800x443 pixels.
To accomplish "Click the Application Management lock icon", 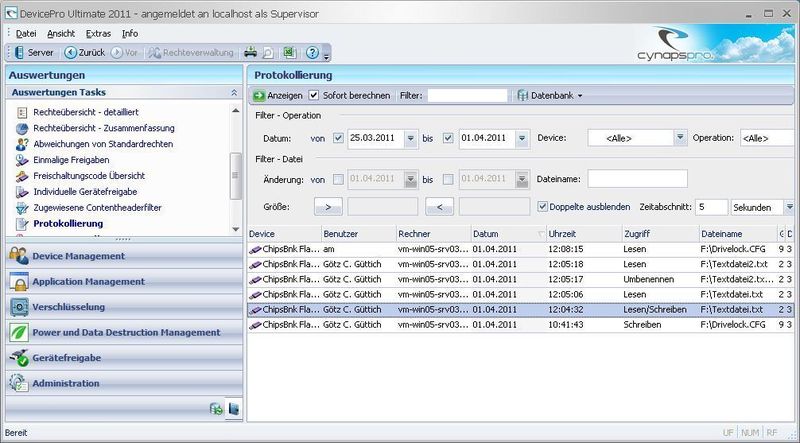I will point(19,281).
